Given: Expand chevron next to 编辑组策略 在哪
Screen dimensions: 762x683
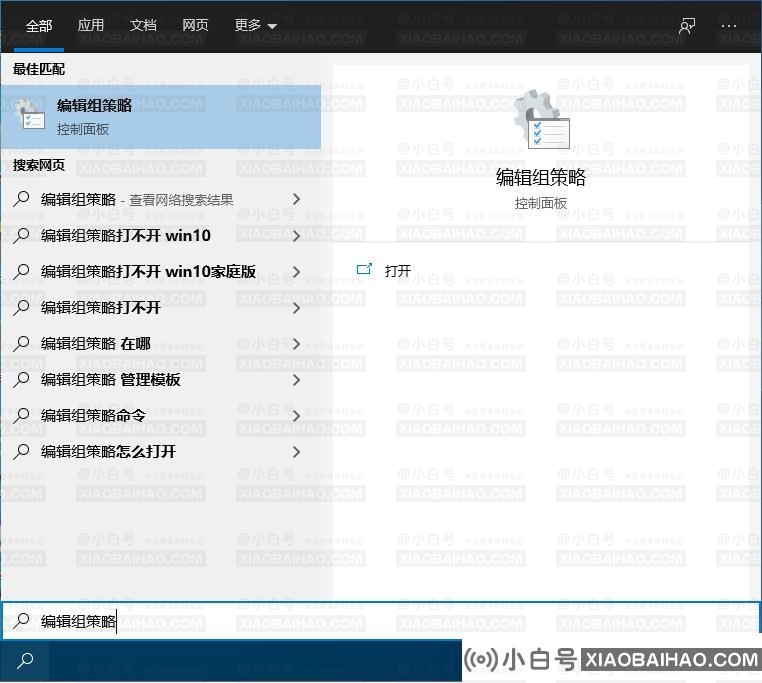Looking at the screenshot, I should (296, 344).
